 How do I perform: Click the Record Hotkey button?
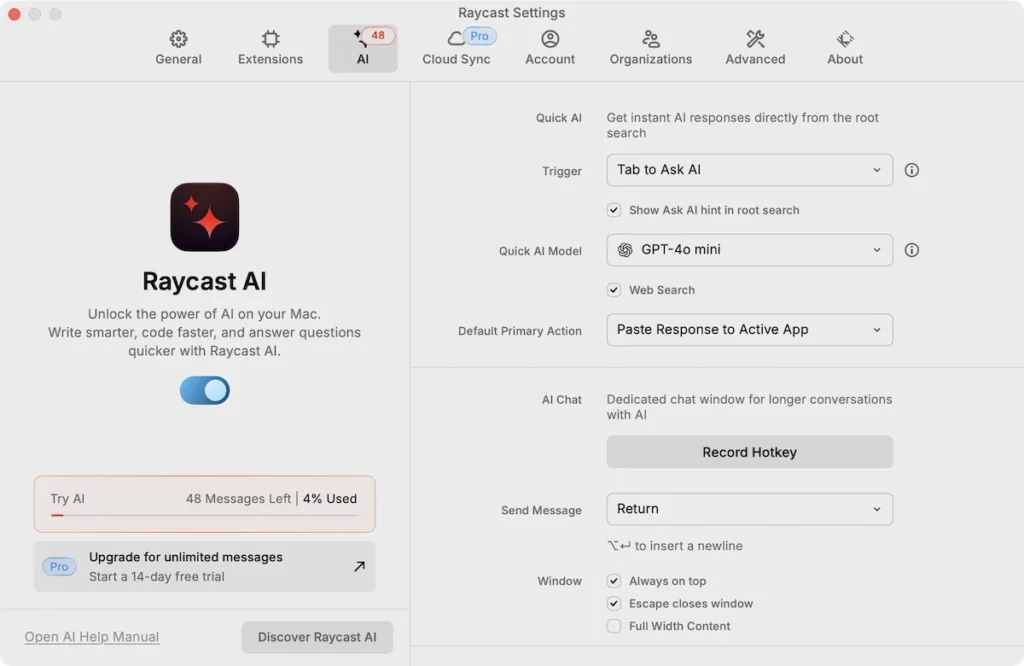[750, 452]
